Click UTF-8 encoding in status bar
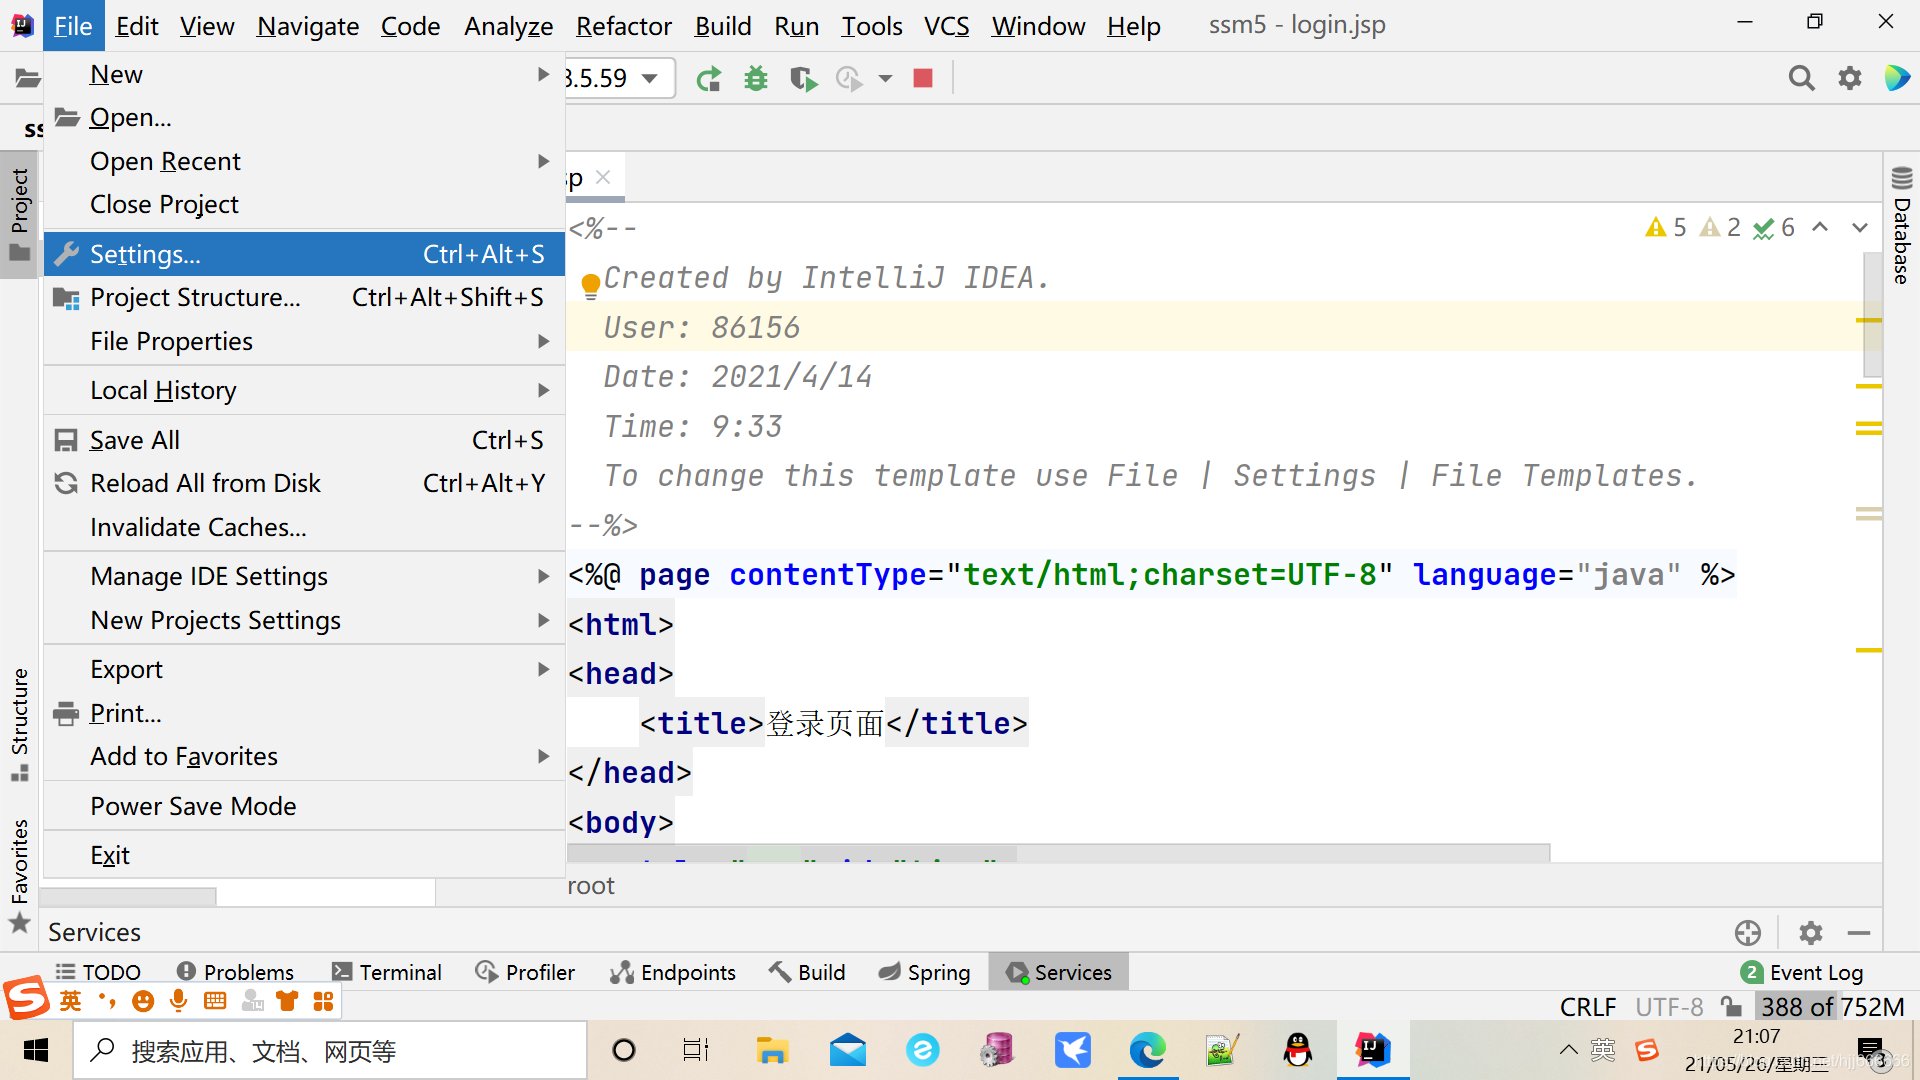The height and width of the screenshot is (1080, 1920). click(x=1669, y=1006)
